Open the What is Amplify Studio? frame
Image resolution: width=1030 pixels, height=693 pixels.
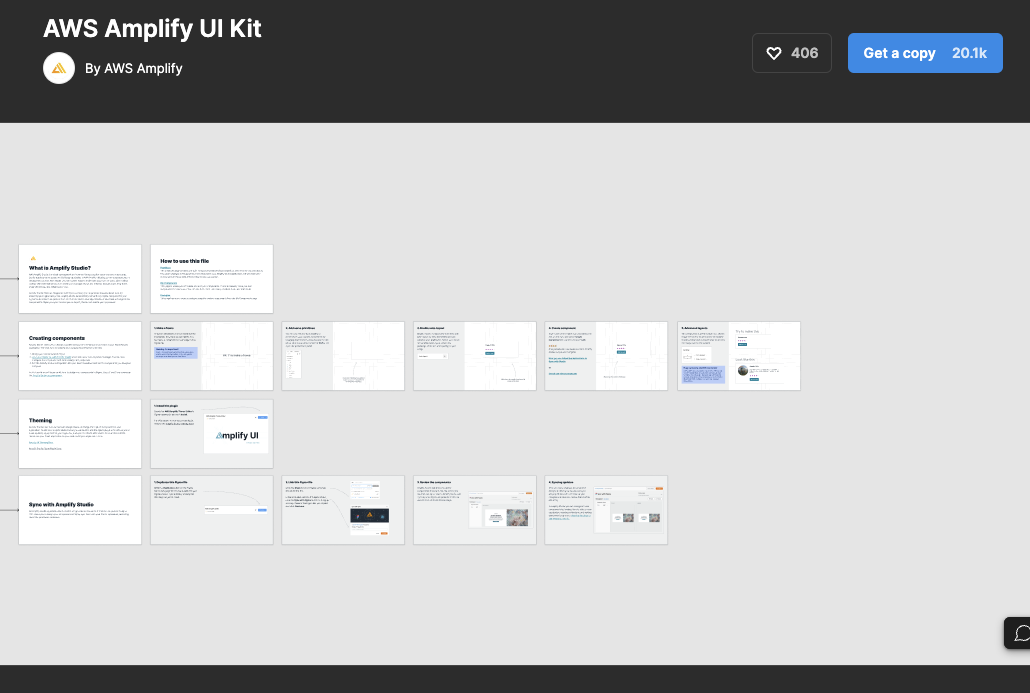click(80, 279)
